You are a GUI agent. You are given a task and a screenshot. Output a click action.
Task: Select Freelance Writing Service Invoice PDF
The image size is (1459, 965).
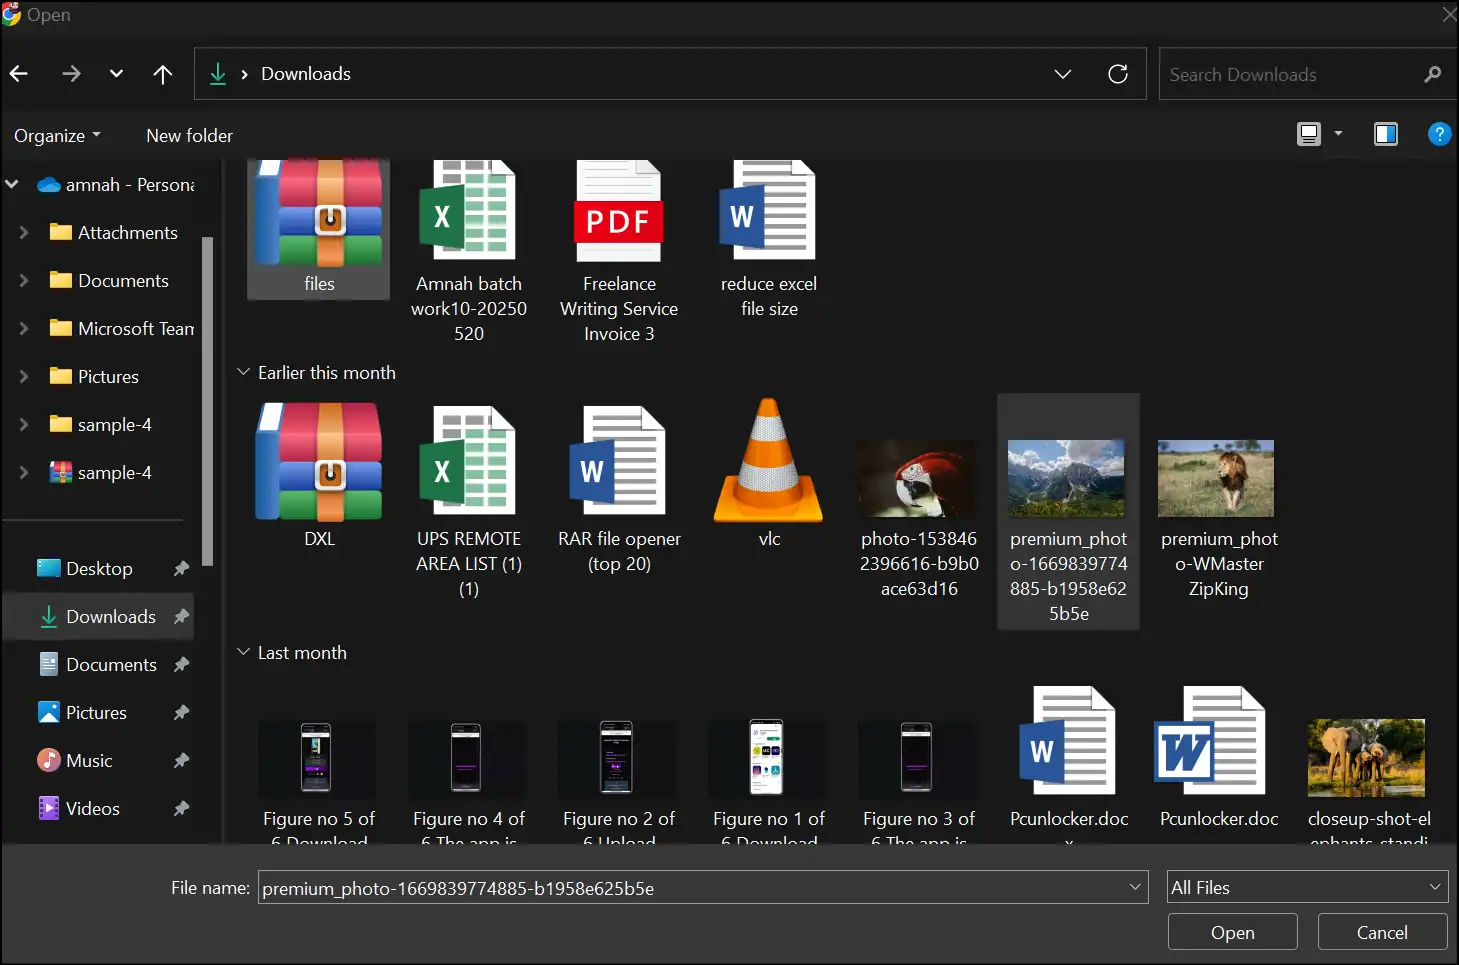point(619,252)
